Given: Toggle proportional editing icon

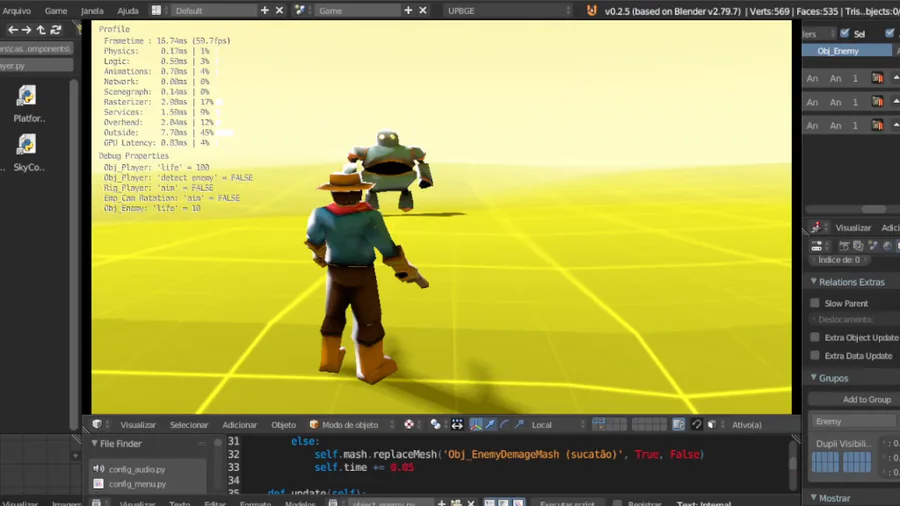Looking at the screenshot, I should click(696, 425).
